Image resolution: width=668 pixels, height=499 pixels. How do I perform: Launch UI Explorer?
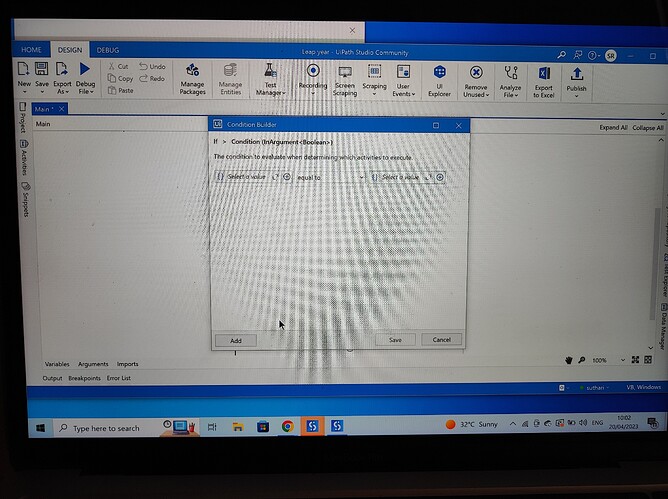coord(439,81)
